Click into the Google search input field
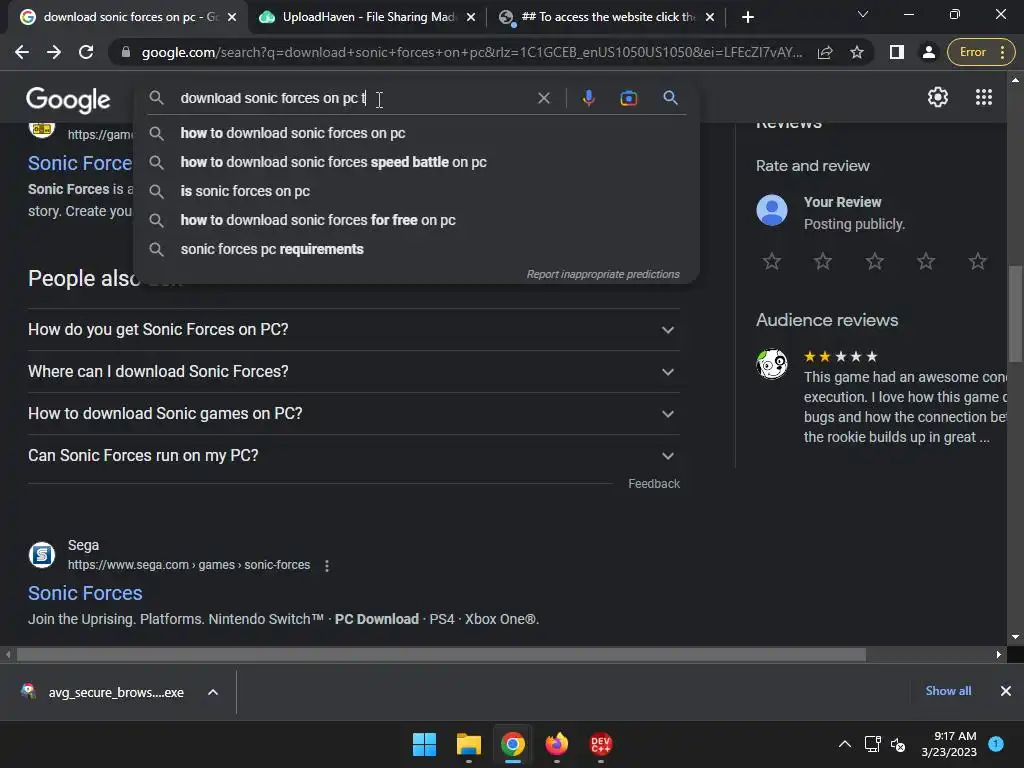This screenshot has width=1024, height=768. click(x=353, y=98)
